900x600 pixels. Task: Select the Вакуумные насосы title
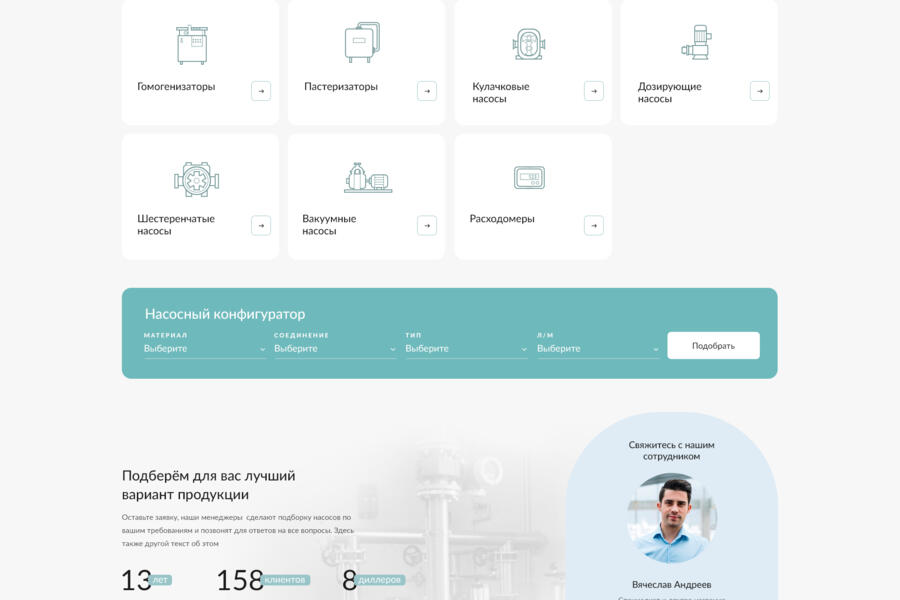[329, 225]
